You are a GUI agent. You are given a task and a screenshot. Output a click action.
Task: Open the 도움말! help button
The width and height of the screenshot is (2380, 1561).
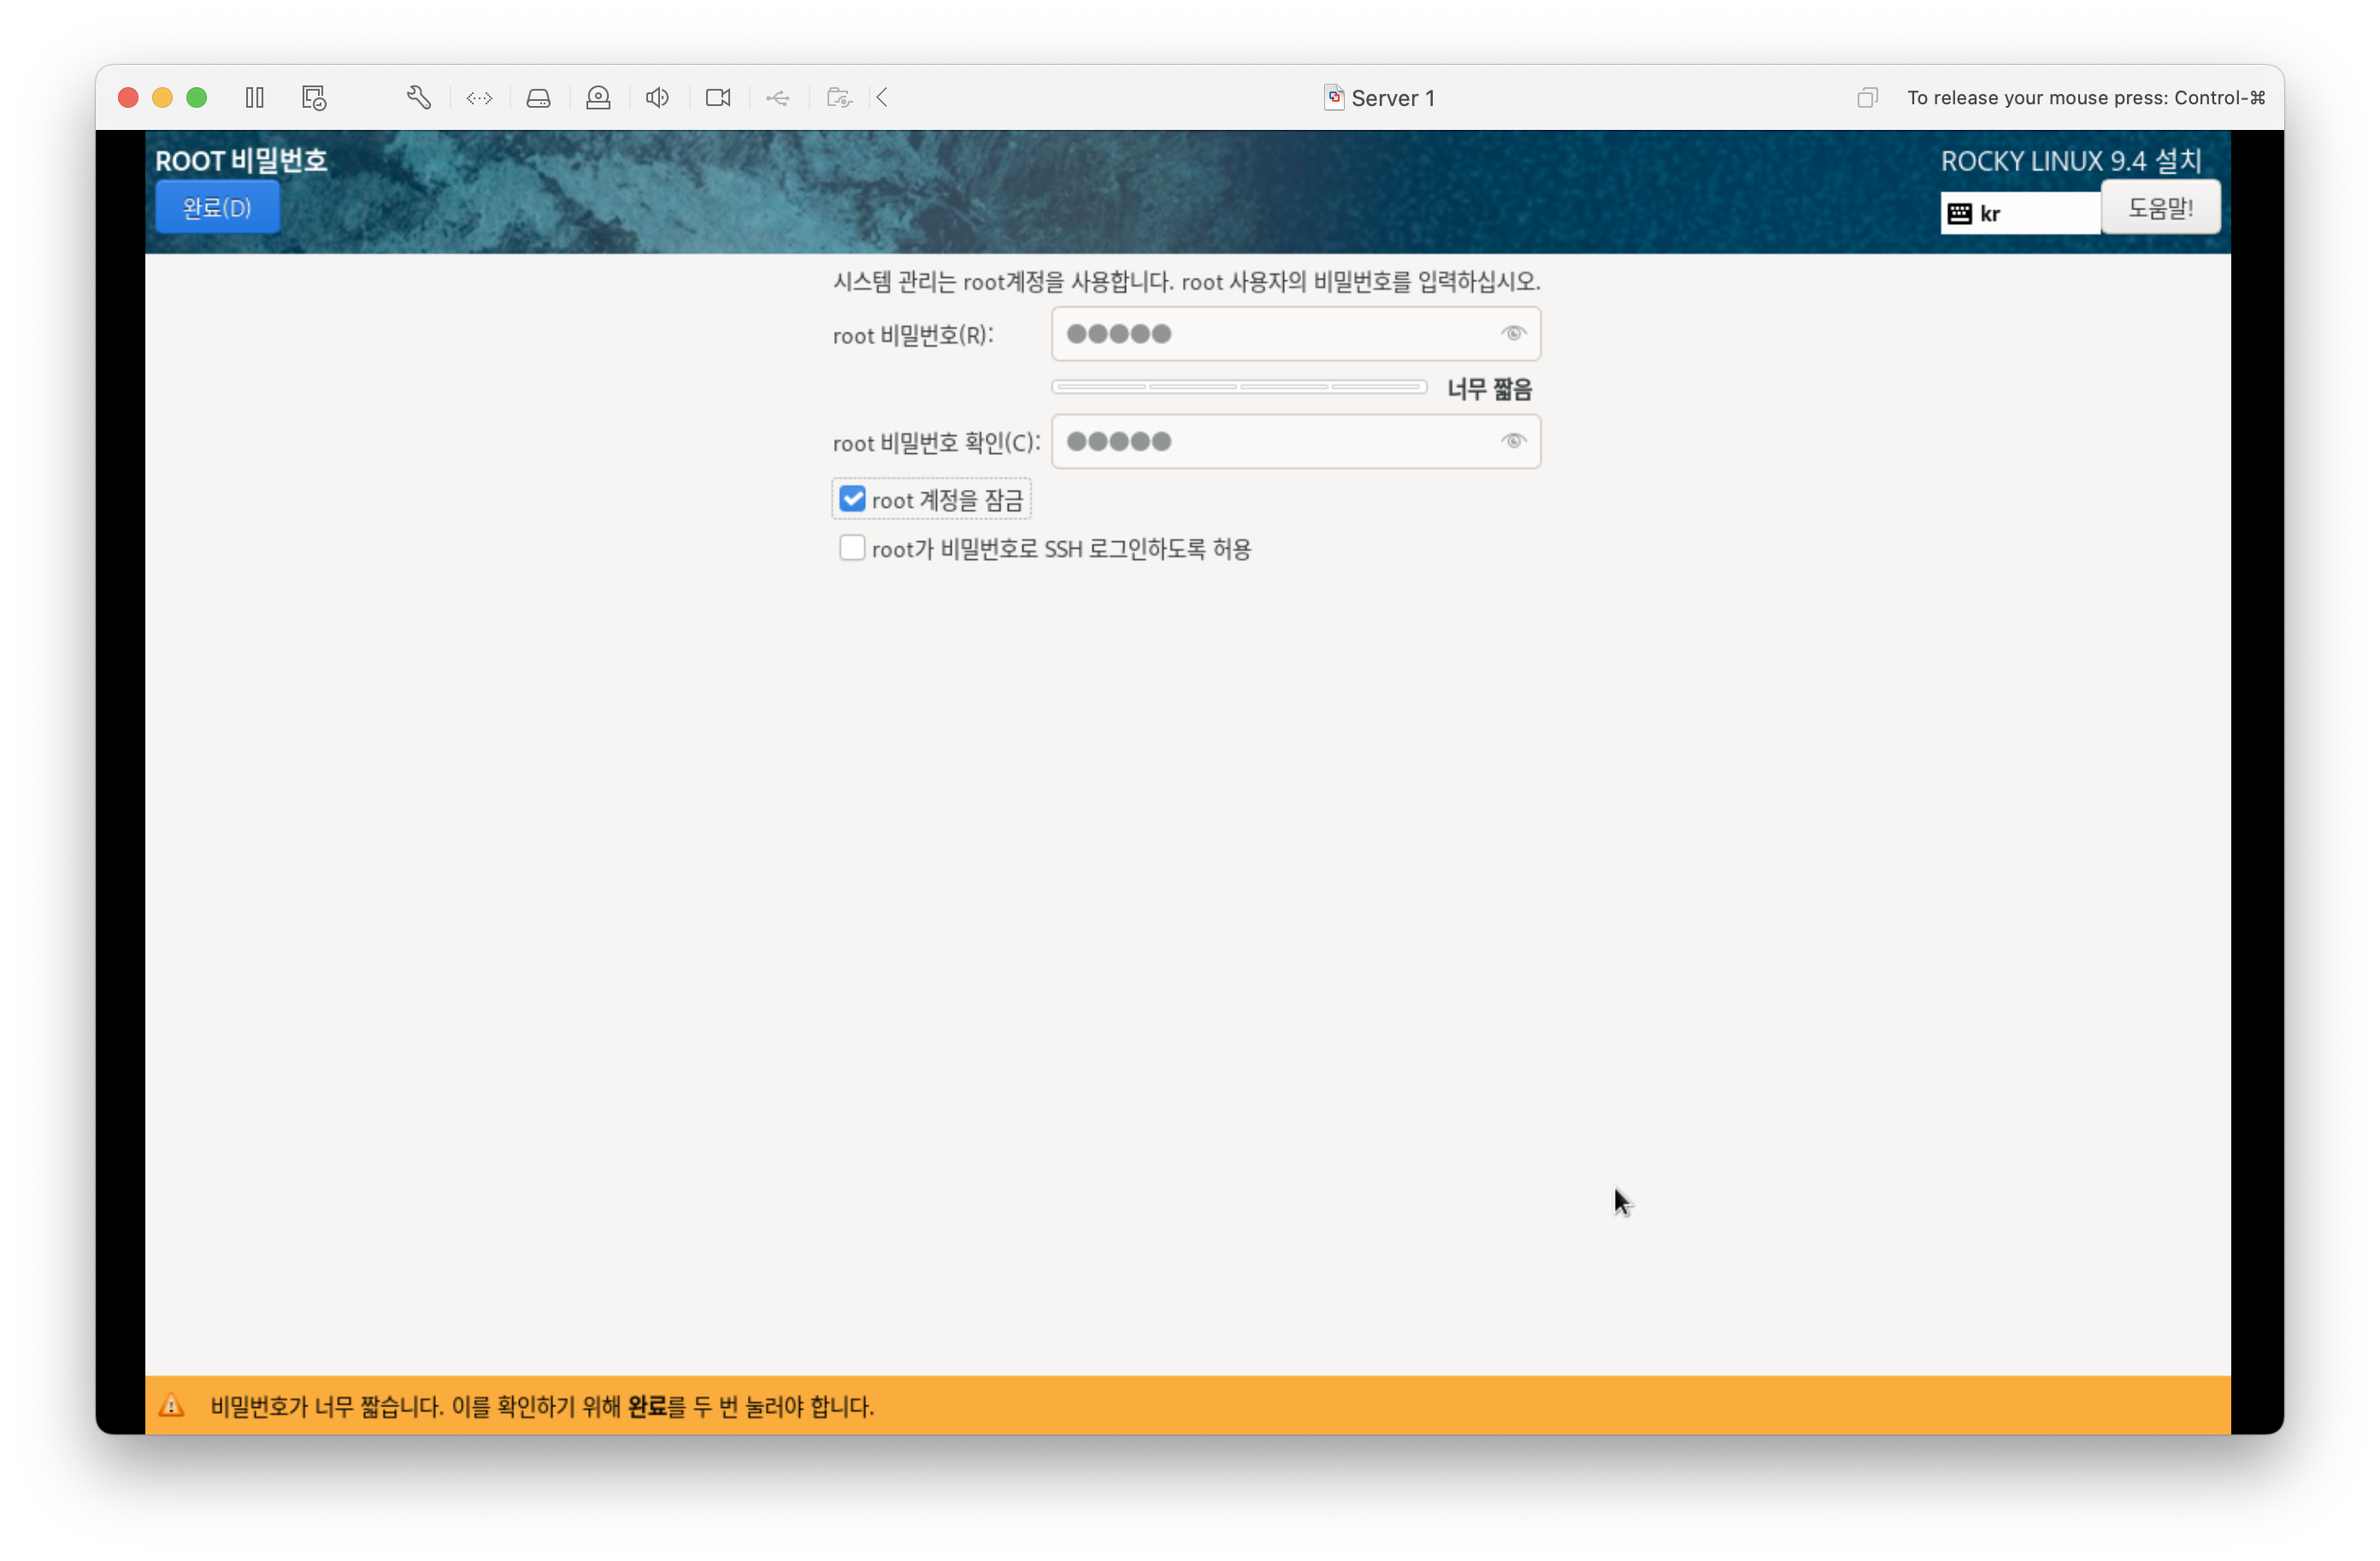(2160, 207)
